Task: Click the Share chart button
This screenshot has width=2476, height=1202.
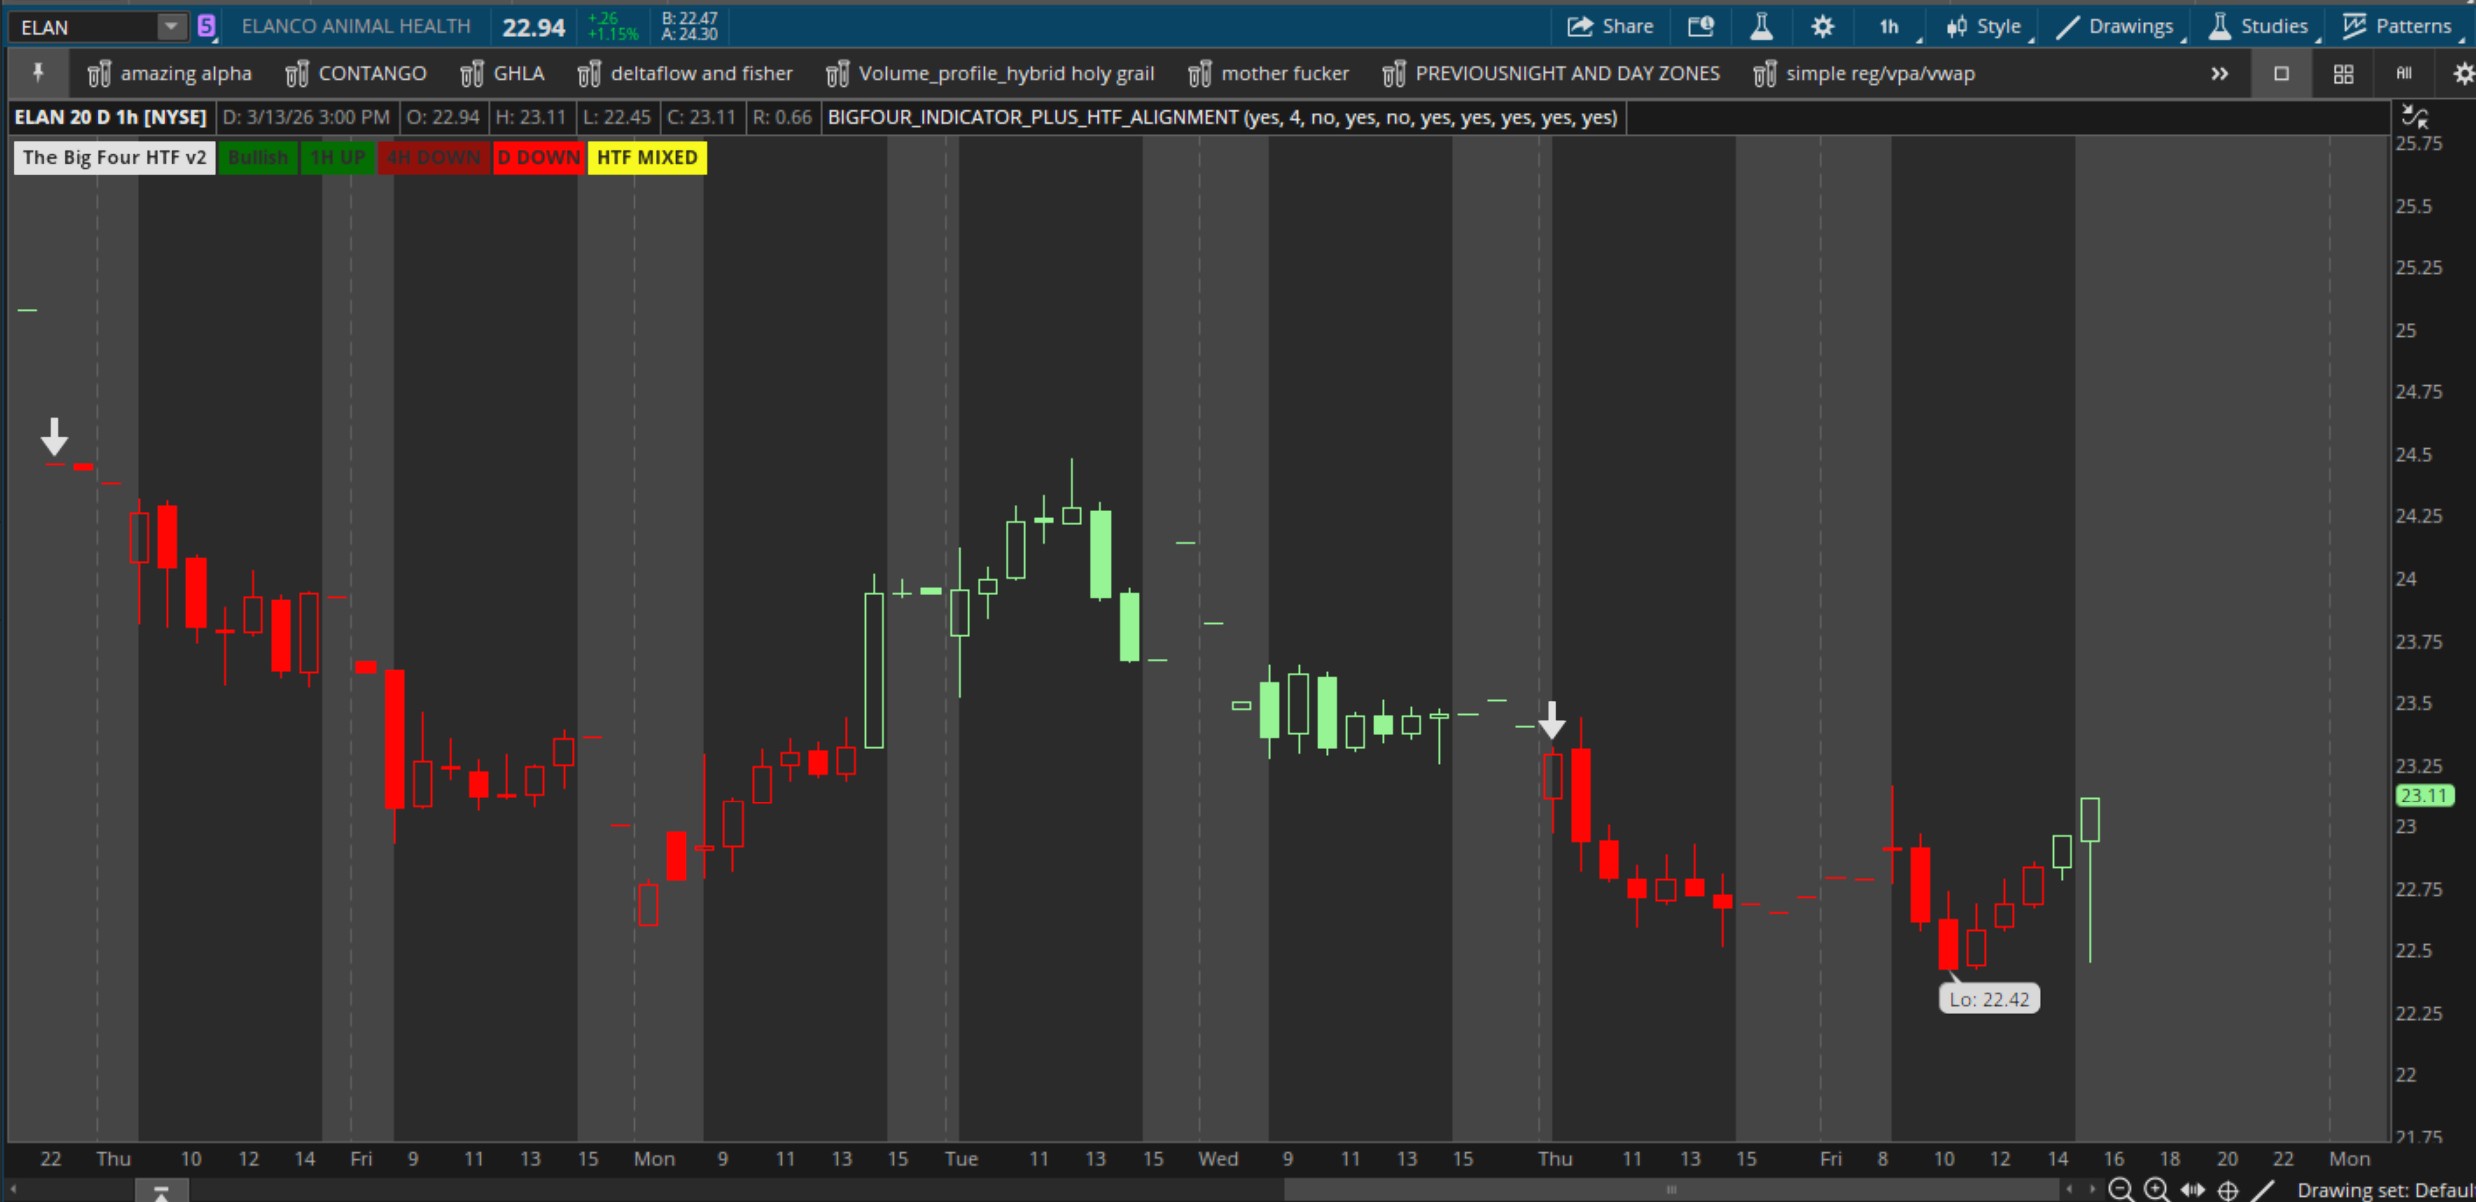Action: pyautogui.click(x=1610, y=26)
